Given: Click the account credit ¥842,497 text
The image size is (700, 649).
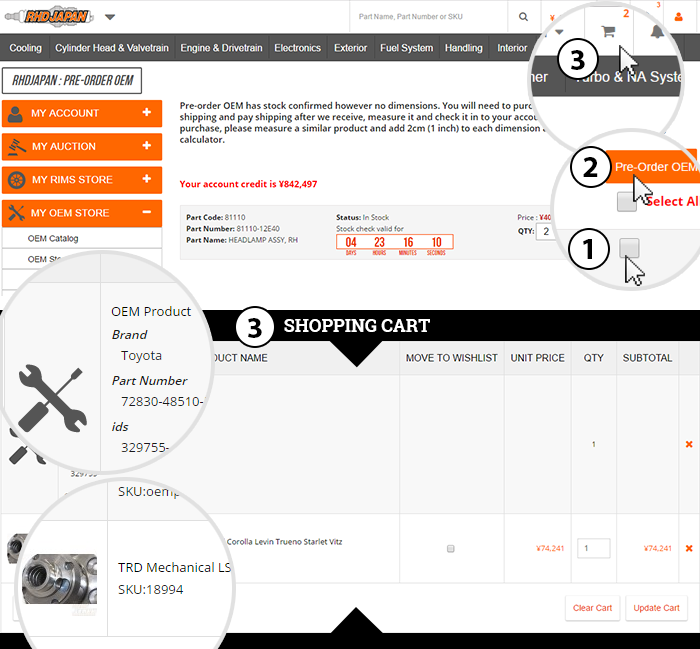Looking at the screenshot, I should pyautogui.click(x=248, y=184).
